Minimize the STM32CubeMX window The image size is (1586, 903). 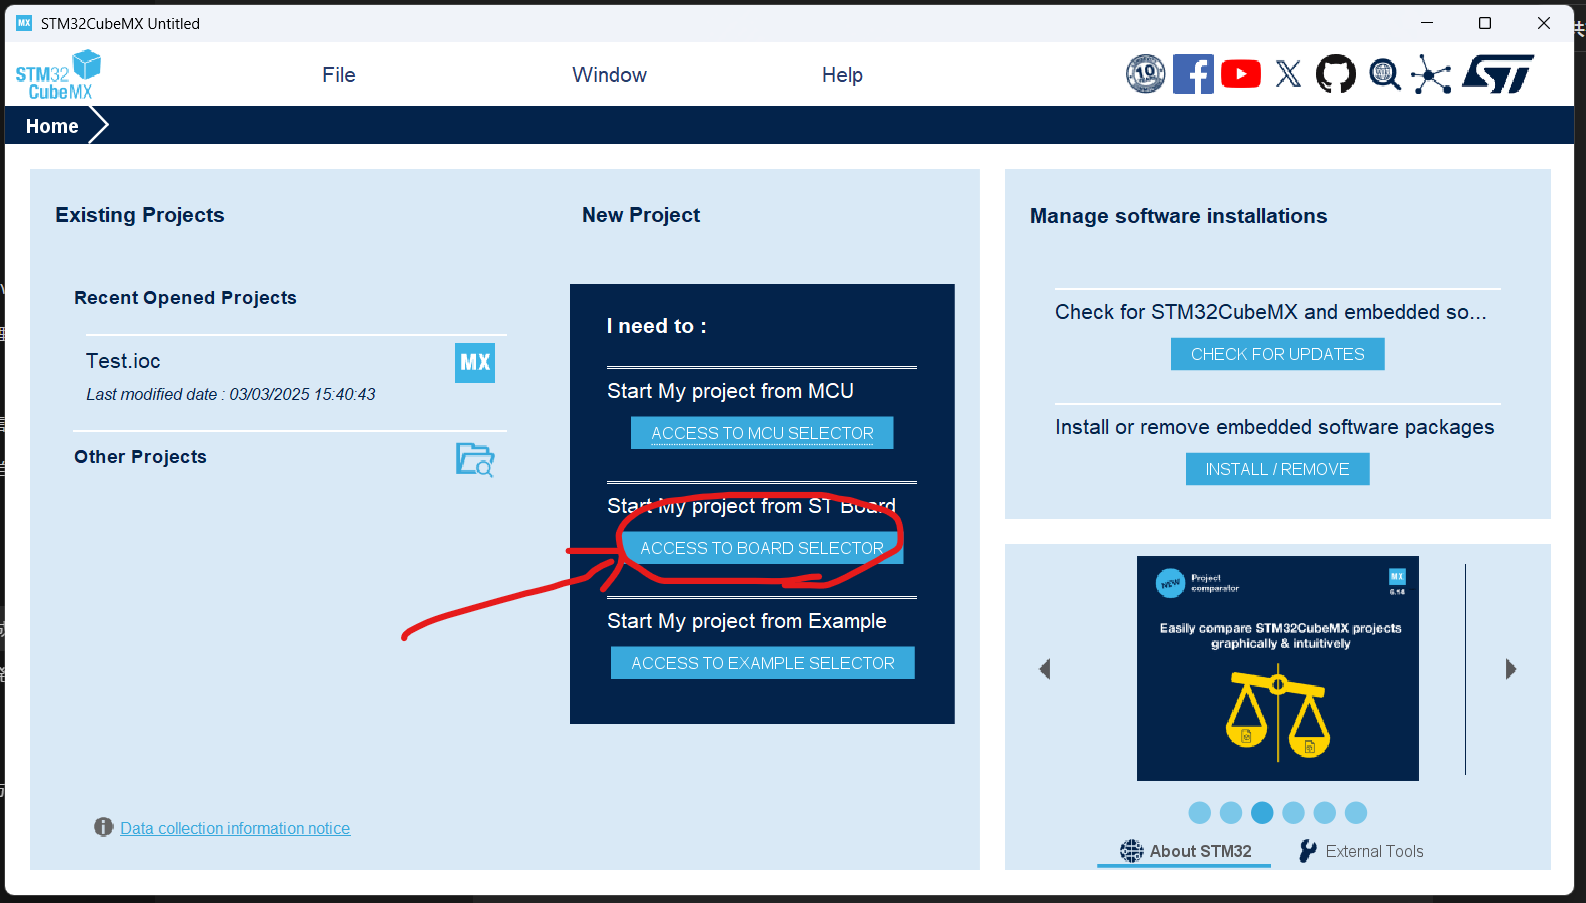(x=1427, y=23)
